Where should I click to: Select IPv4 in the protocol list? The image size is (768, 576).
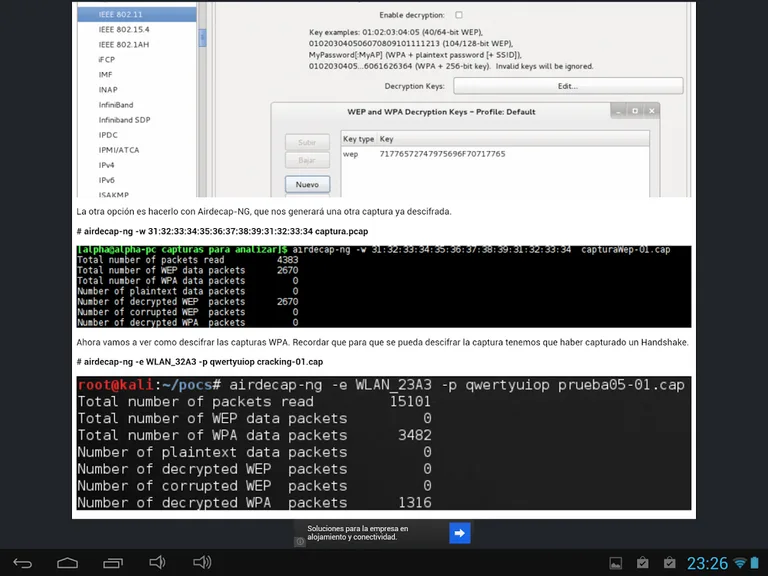[x=106, y=165]
